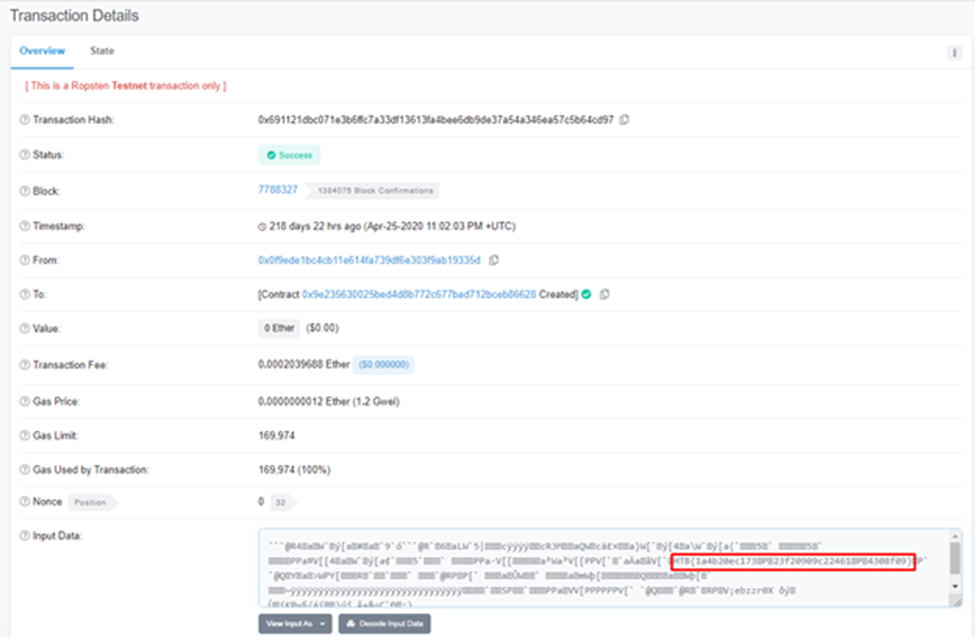The height and width of the screenshot is (637, 975).
Task: Click the Input Data box resize handle
Action: click(x=956, y=602)
